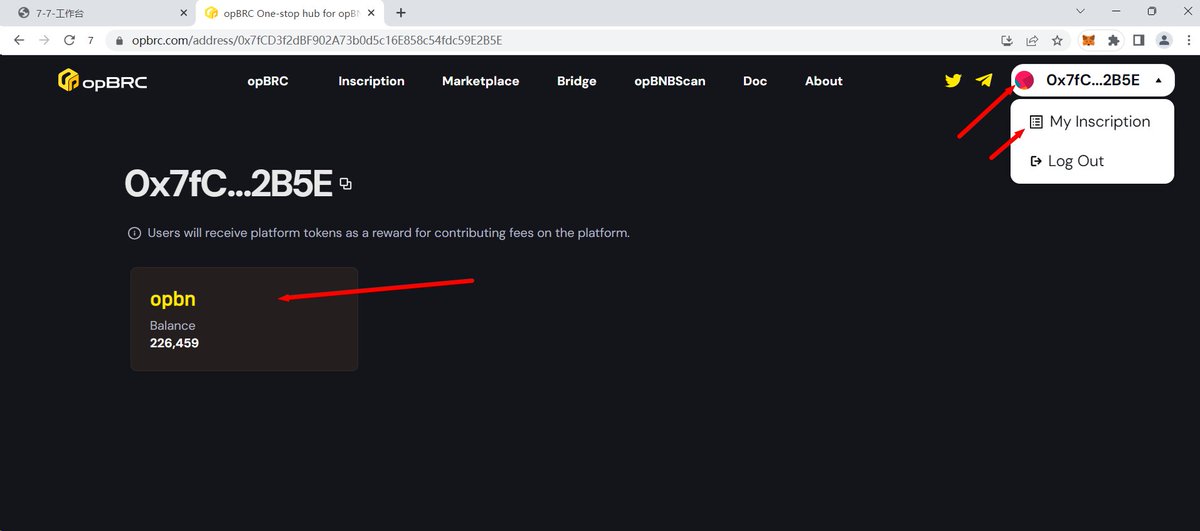This screenshot has width=1200, height=531.
Task: Toggle the browser side panel
Action: tap(1138, 40)
